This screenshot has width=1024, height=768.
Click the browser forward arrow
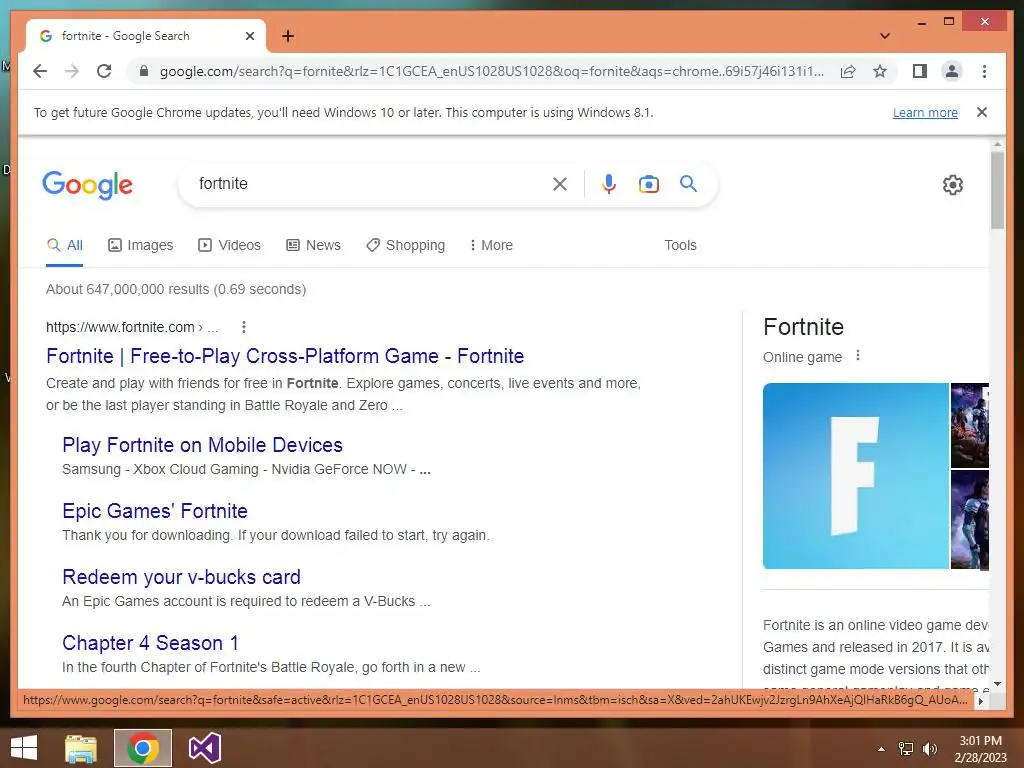72,71
